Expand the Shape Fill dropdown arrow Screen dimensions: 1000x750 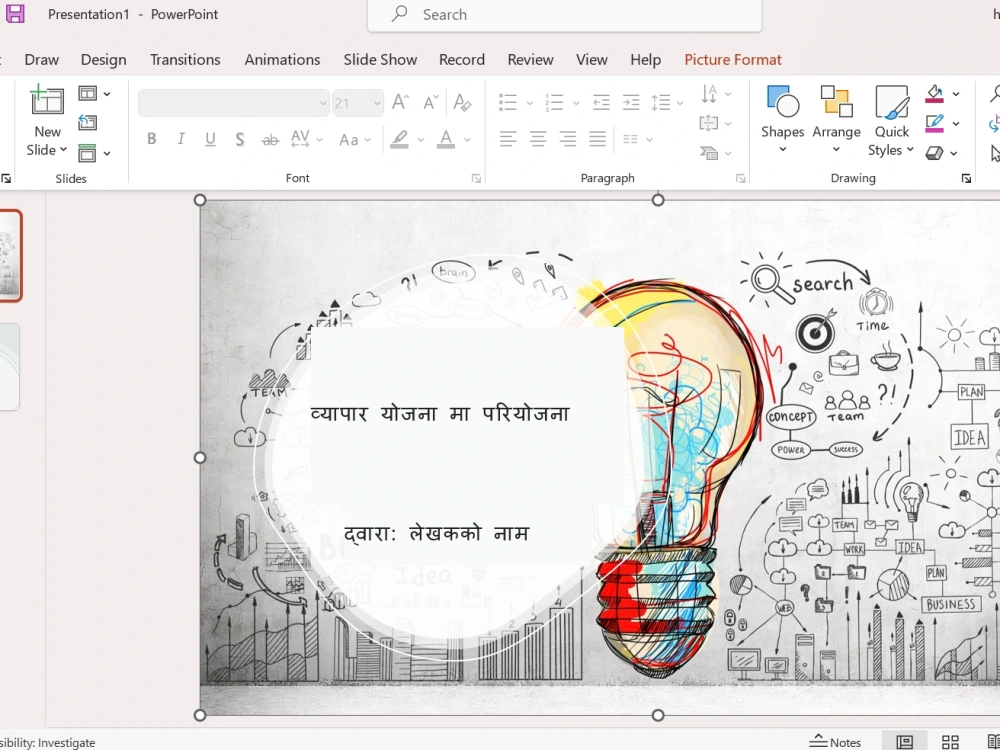[x=956, y=94]
